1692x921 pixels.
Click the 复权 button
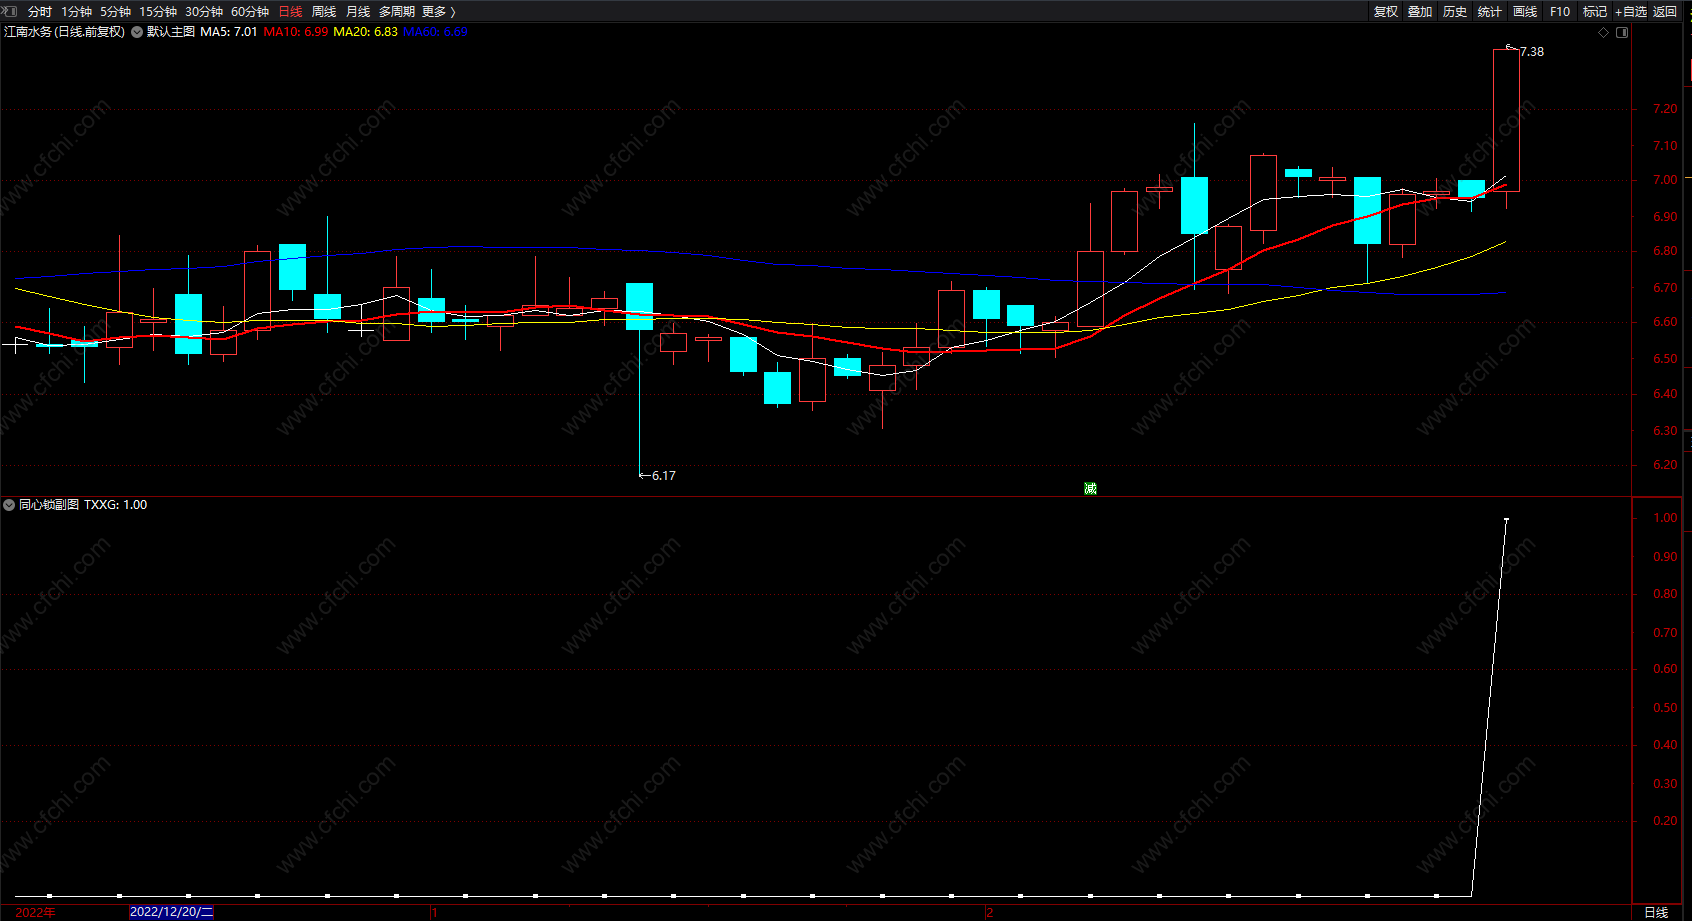(x=1386, y=12)
